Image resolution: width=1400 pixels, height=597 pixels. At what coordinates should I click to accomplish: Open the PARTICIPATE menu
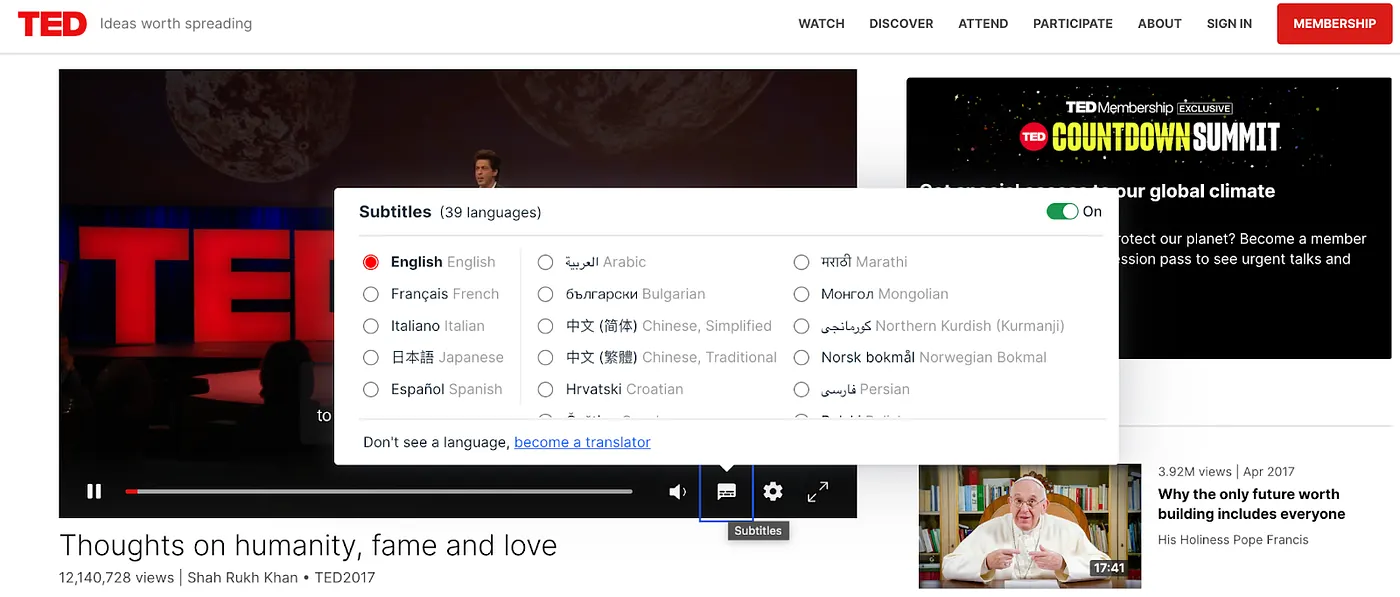click(x=1073, y=24)
